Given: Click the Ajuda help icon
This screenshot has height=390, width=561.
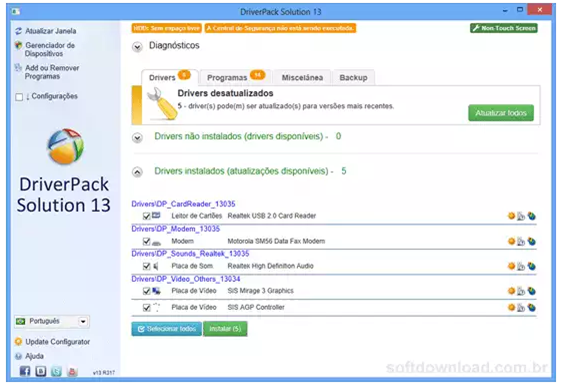Looking at the screenshot, I should coord(19,356).
